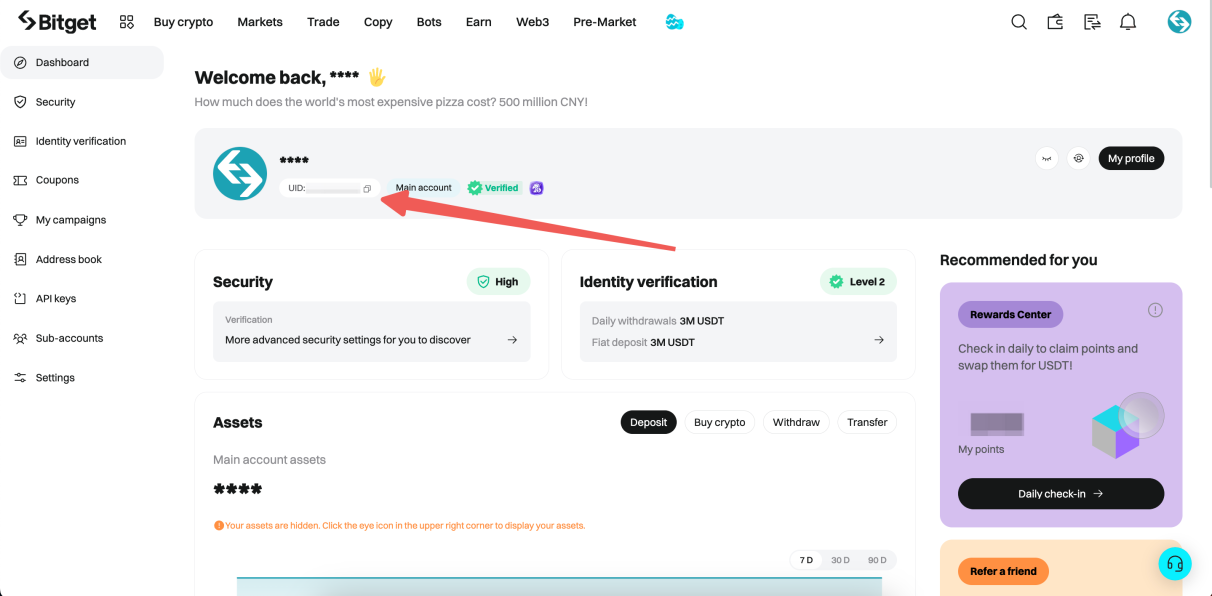
Task: Toggle the closed-eye icon to show balances
Action: (x=1046, y=158)
